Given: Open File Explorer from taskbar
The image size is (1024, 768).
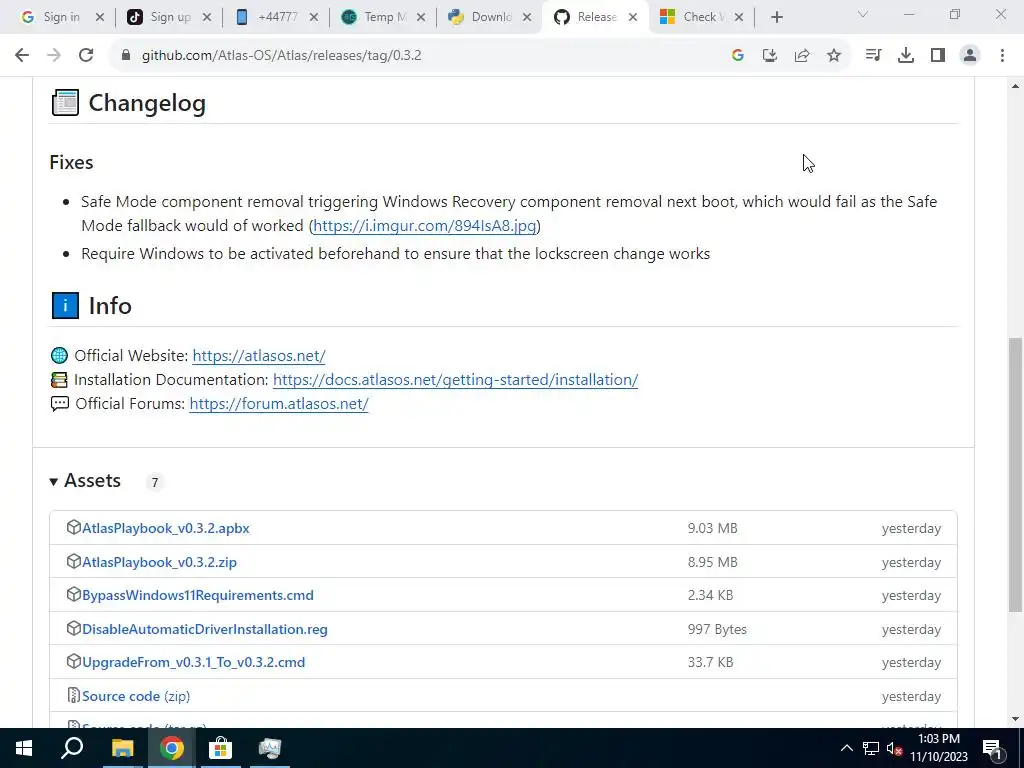Looking at the screenshot, I should [122, 748].
